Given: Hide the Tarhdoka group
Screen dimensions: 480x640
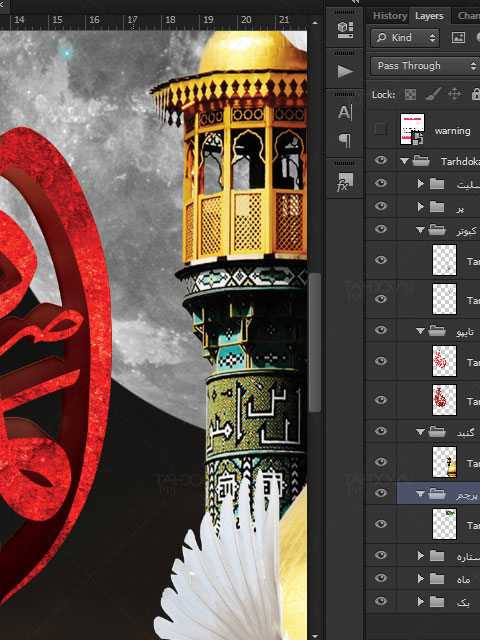Looking at the screenshot, I should pos(381,160).
